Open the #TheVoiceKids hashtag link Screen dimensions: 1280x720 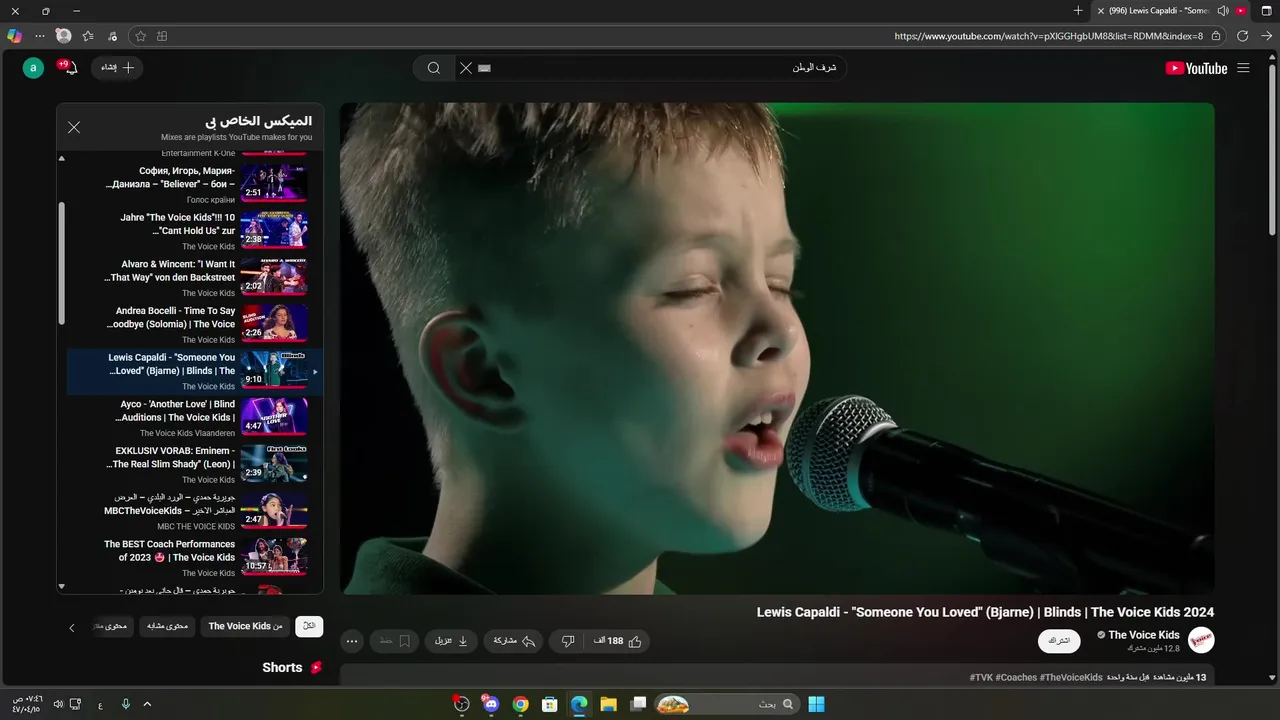[x=1071, y=677]
